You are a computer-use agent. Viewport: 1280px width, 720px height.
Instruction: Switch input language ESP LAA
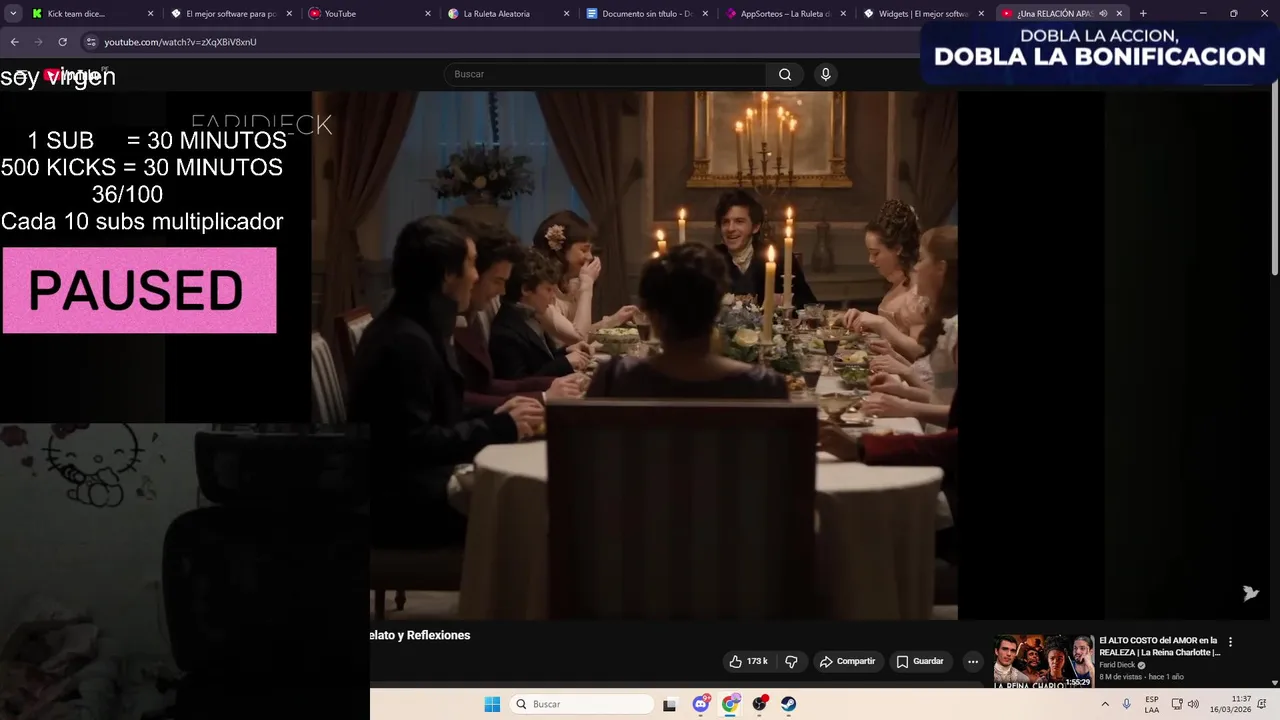click(1152, 704)
